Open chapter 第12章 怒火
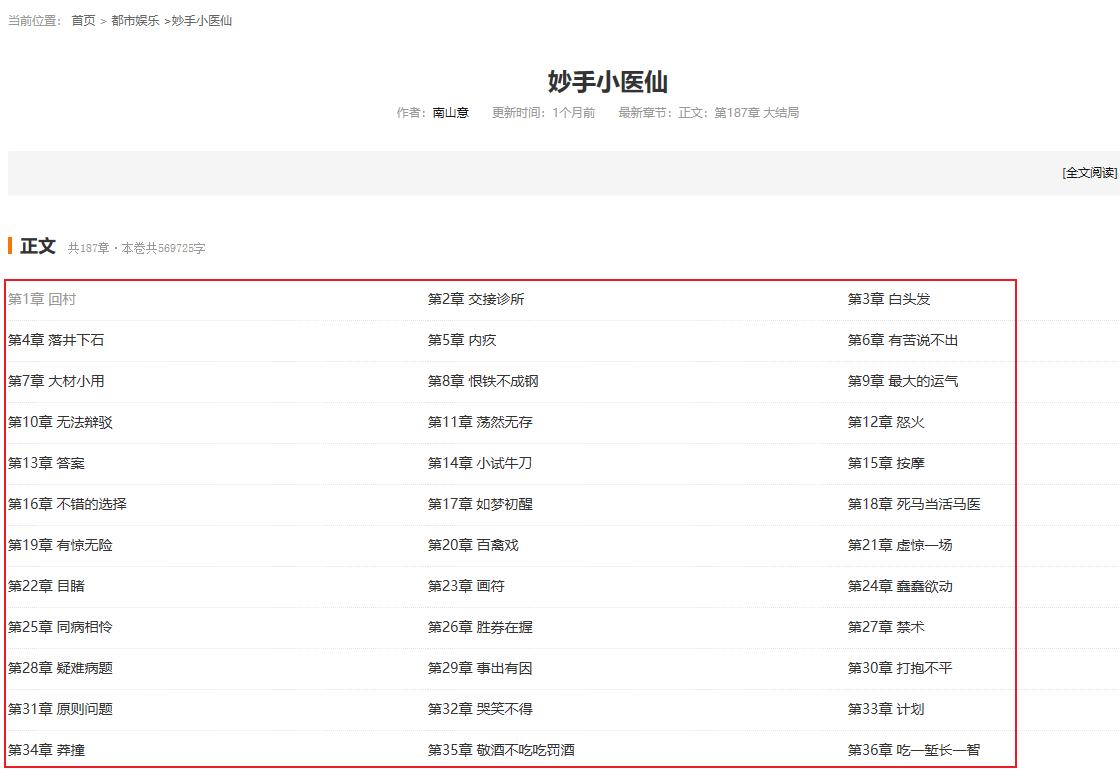1120x770 pixels. point(886,422)
